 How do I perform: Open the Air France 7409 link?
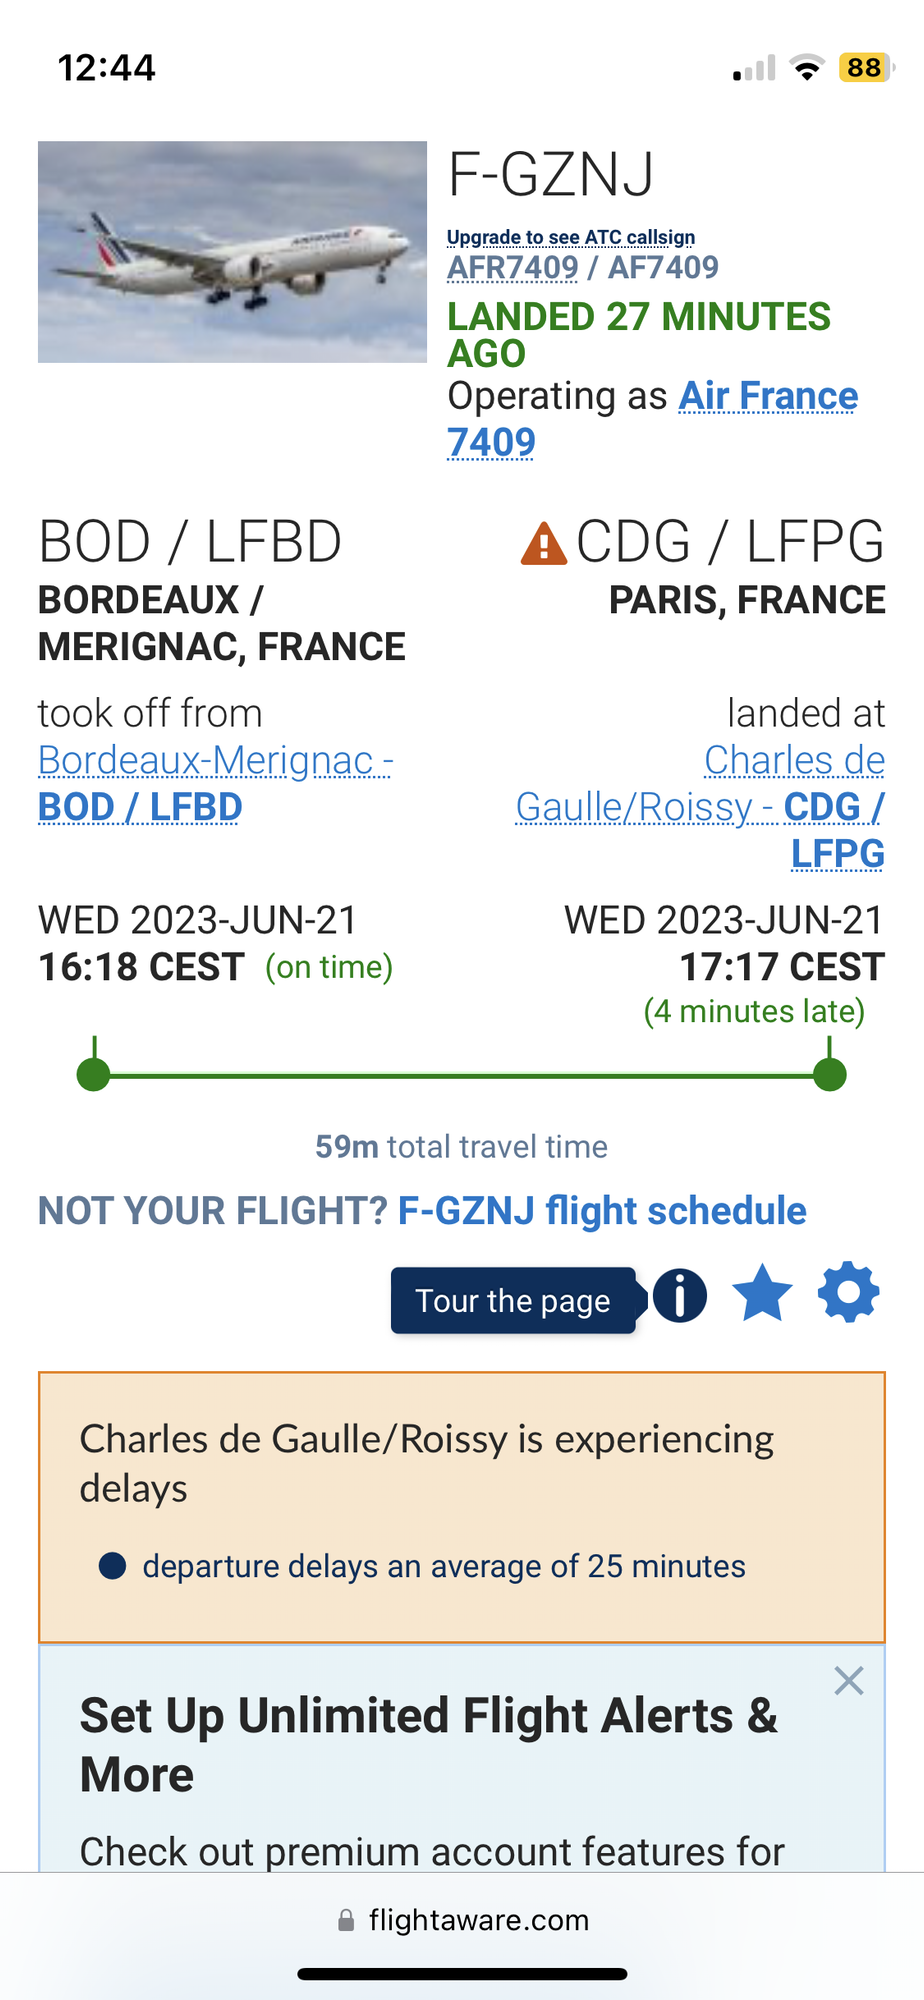coord(652,419)
